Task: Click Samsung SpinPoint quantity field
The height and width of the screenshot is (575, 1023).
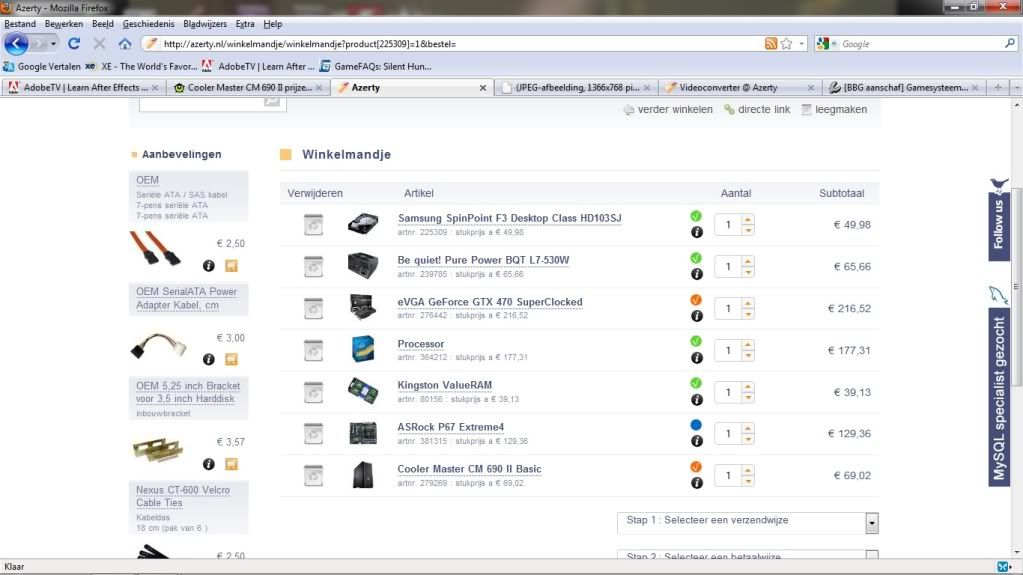Action: (728, 225)
